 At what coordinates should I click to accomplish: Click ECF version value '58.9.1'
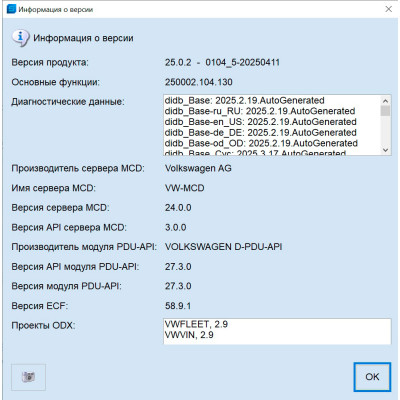click(x=178, y=306)
